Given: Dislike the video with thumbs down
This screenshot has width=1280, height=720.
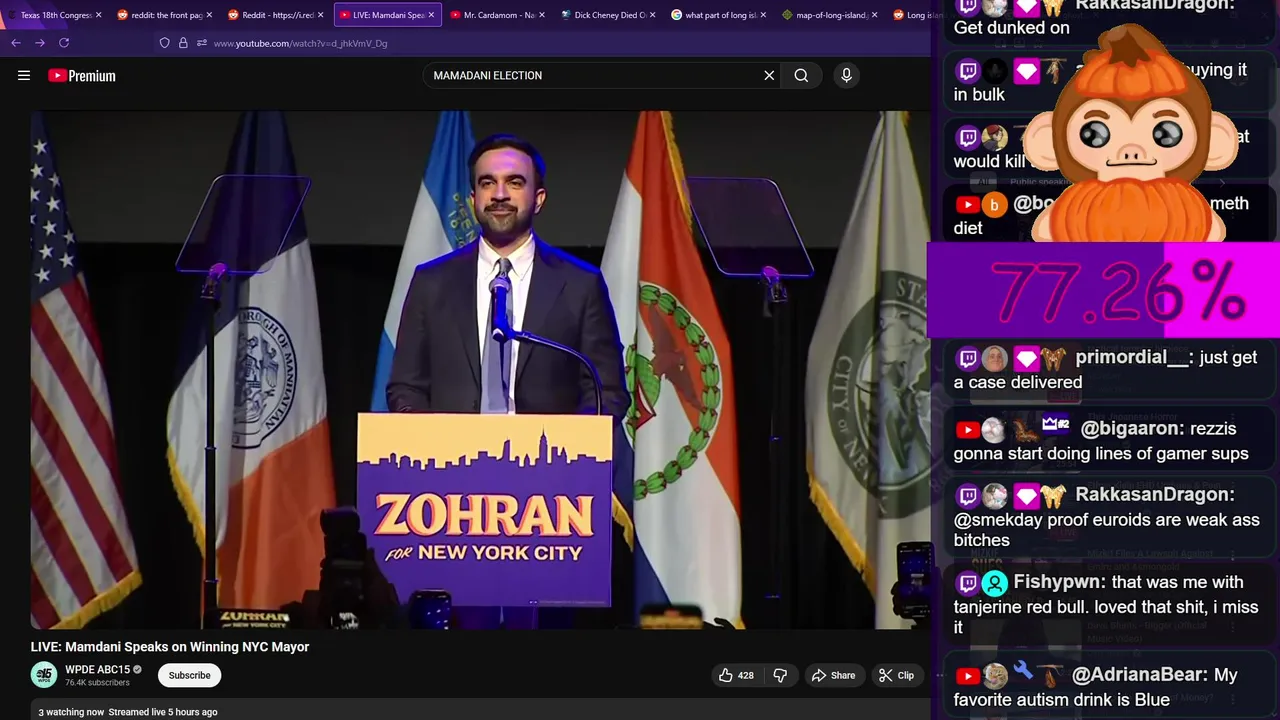Looking at the screenshot, I should pos(780,675).
